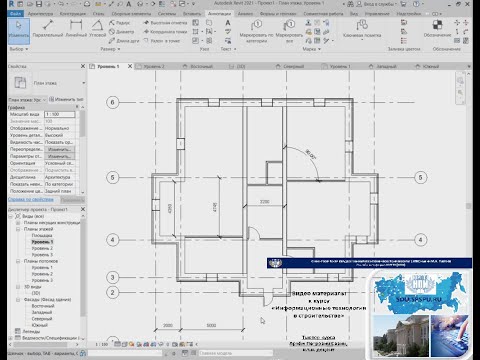The image size is (480, 360).
Task: Click the Save icon in quick access toolbar
Action: (39, 4)
